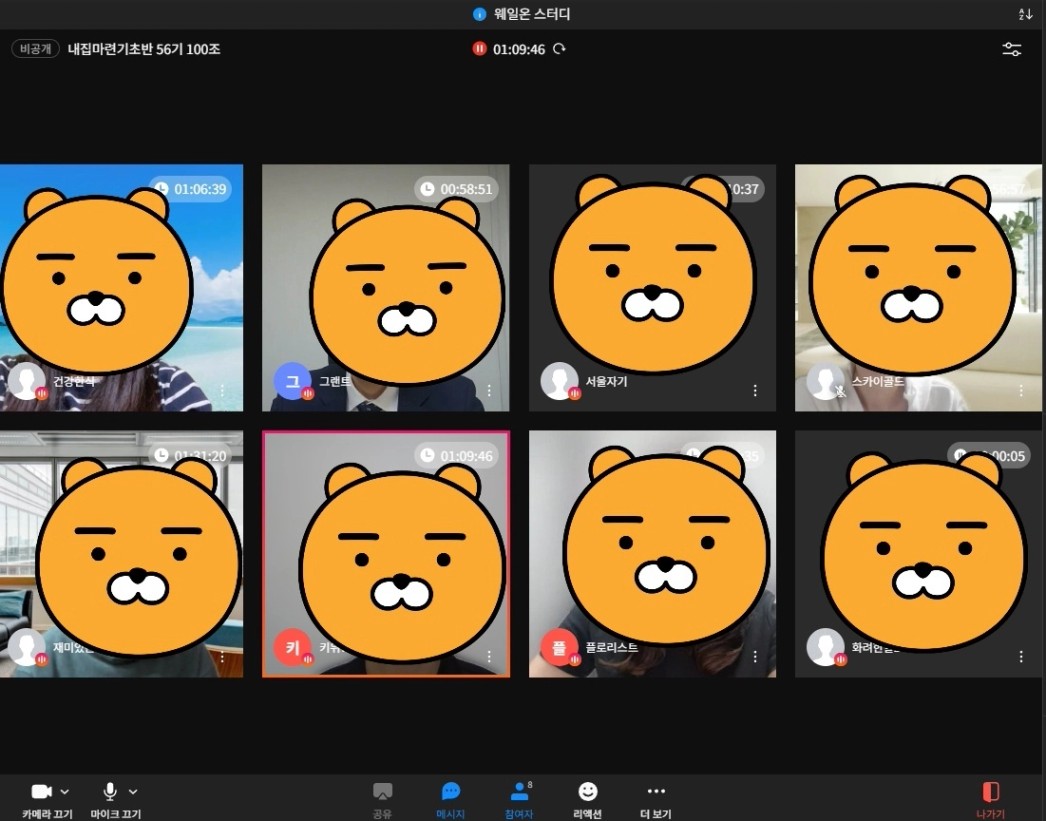Open the 참여자 participants list
This screenshot has height=821, width=1046.
(x=519, y=799)
